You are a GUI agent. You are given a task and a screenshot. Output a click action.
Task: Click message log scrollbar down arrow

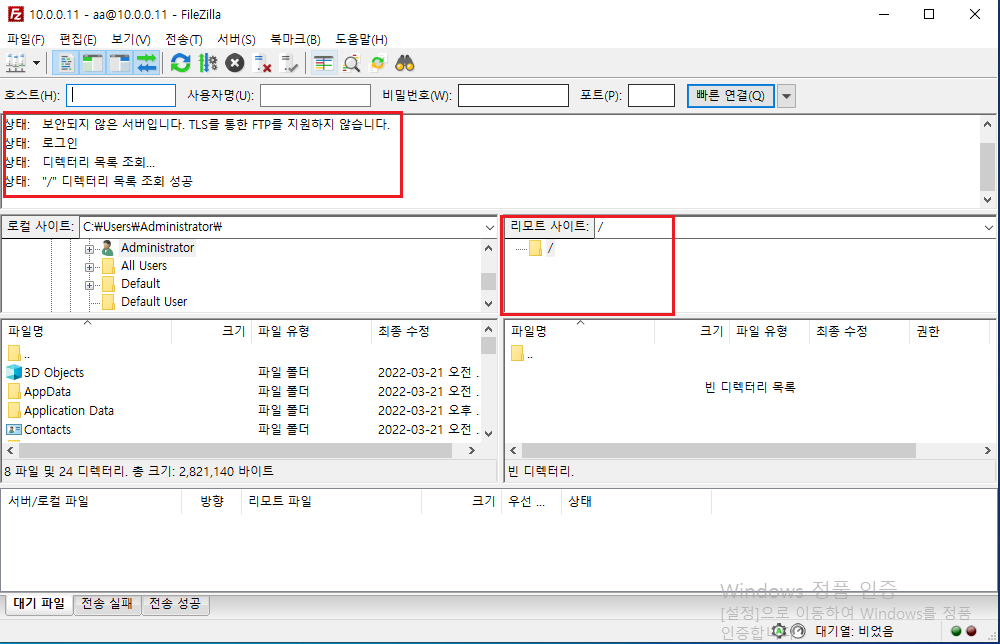click(x=987, y=200)
